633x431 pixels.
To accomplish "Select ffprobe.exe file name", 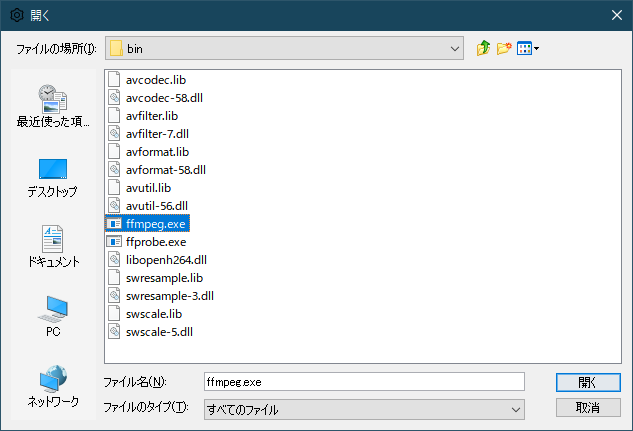I will click(156, 242).
